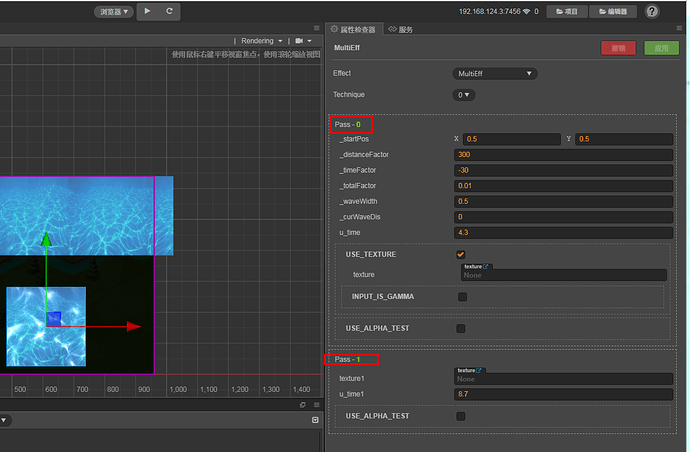Open the 项目 folder button
This screenshot has height=452, width=690.
567,12
